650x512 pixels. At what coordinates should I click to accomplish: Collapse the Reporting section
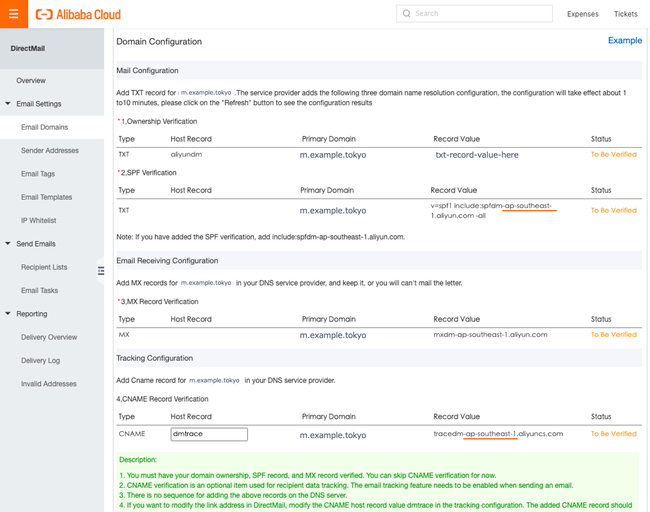coord(8,314)
